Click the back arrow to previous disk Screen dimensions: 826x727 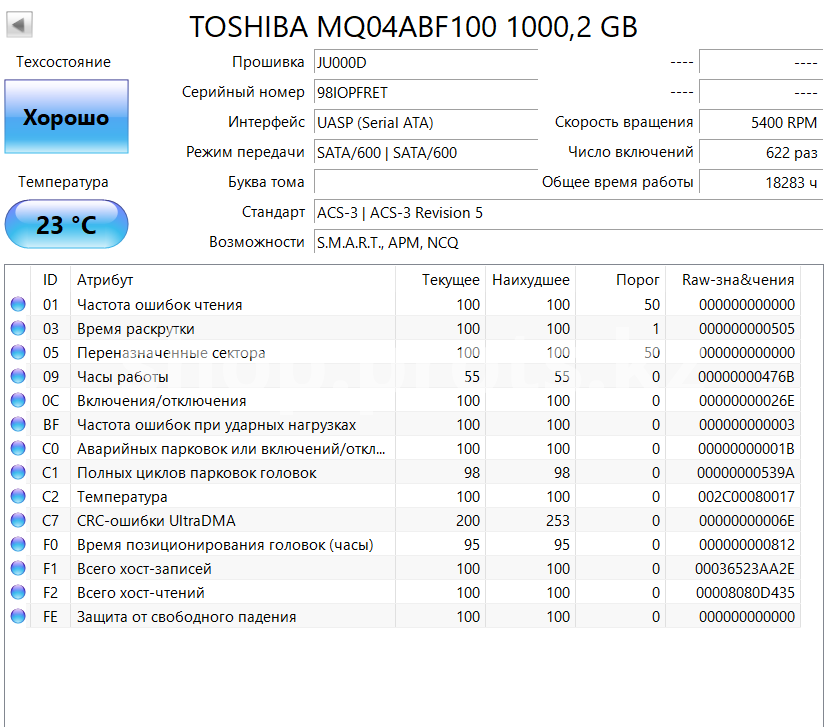tap(20, 25)
